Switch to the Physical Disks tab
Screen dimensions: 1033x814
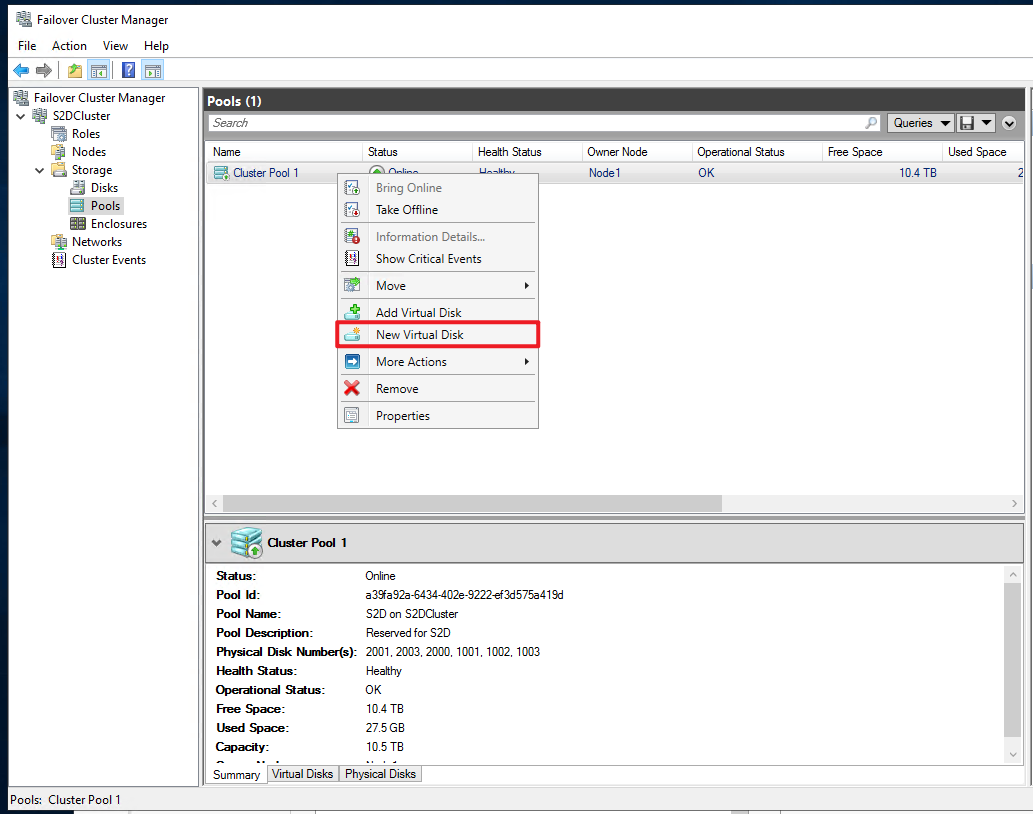tap(380, 774)
